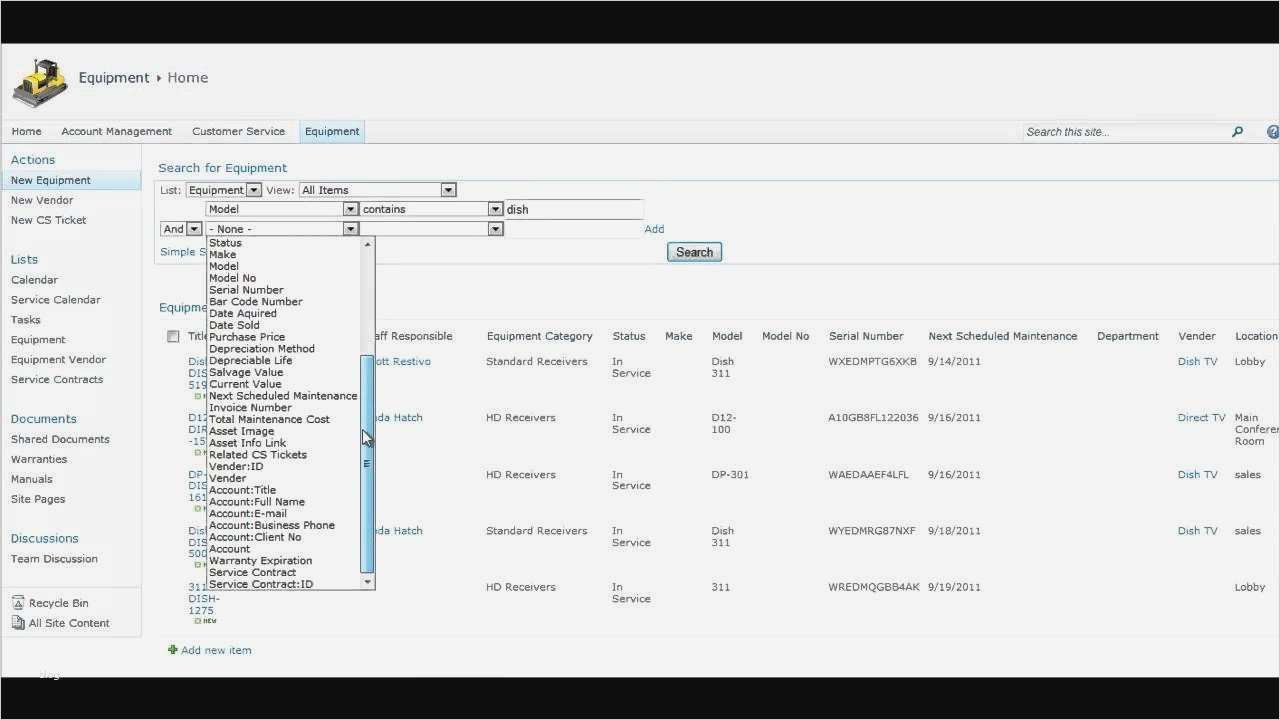1280x720 pixels.
Task: Click the arrow of the - None - field dropdown
Action: coord(350,229)
